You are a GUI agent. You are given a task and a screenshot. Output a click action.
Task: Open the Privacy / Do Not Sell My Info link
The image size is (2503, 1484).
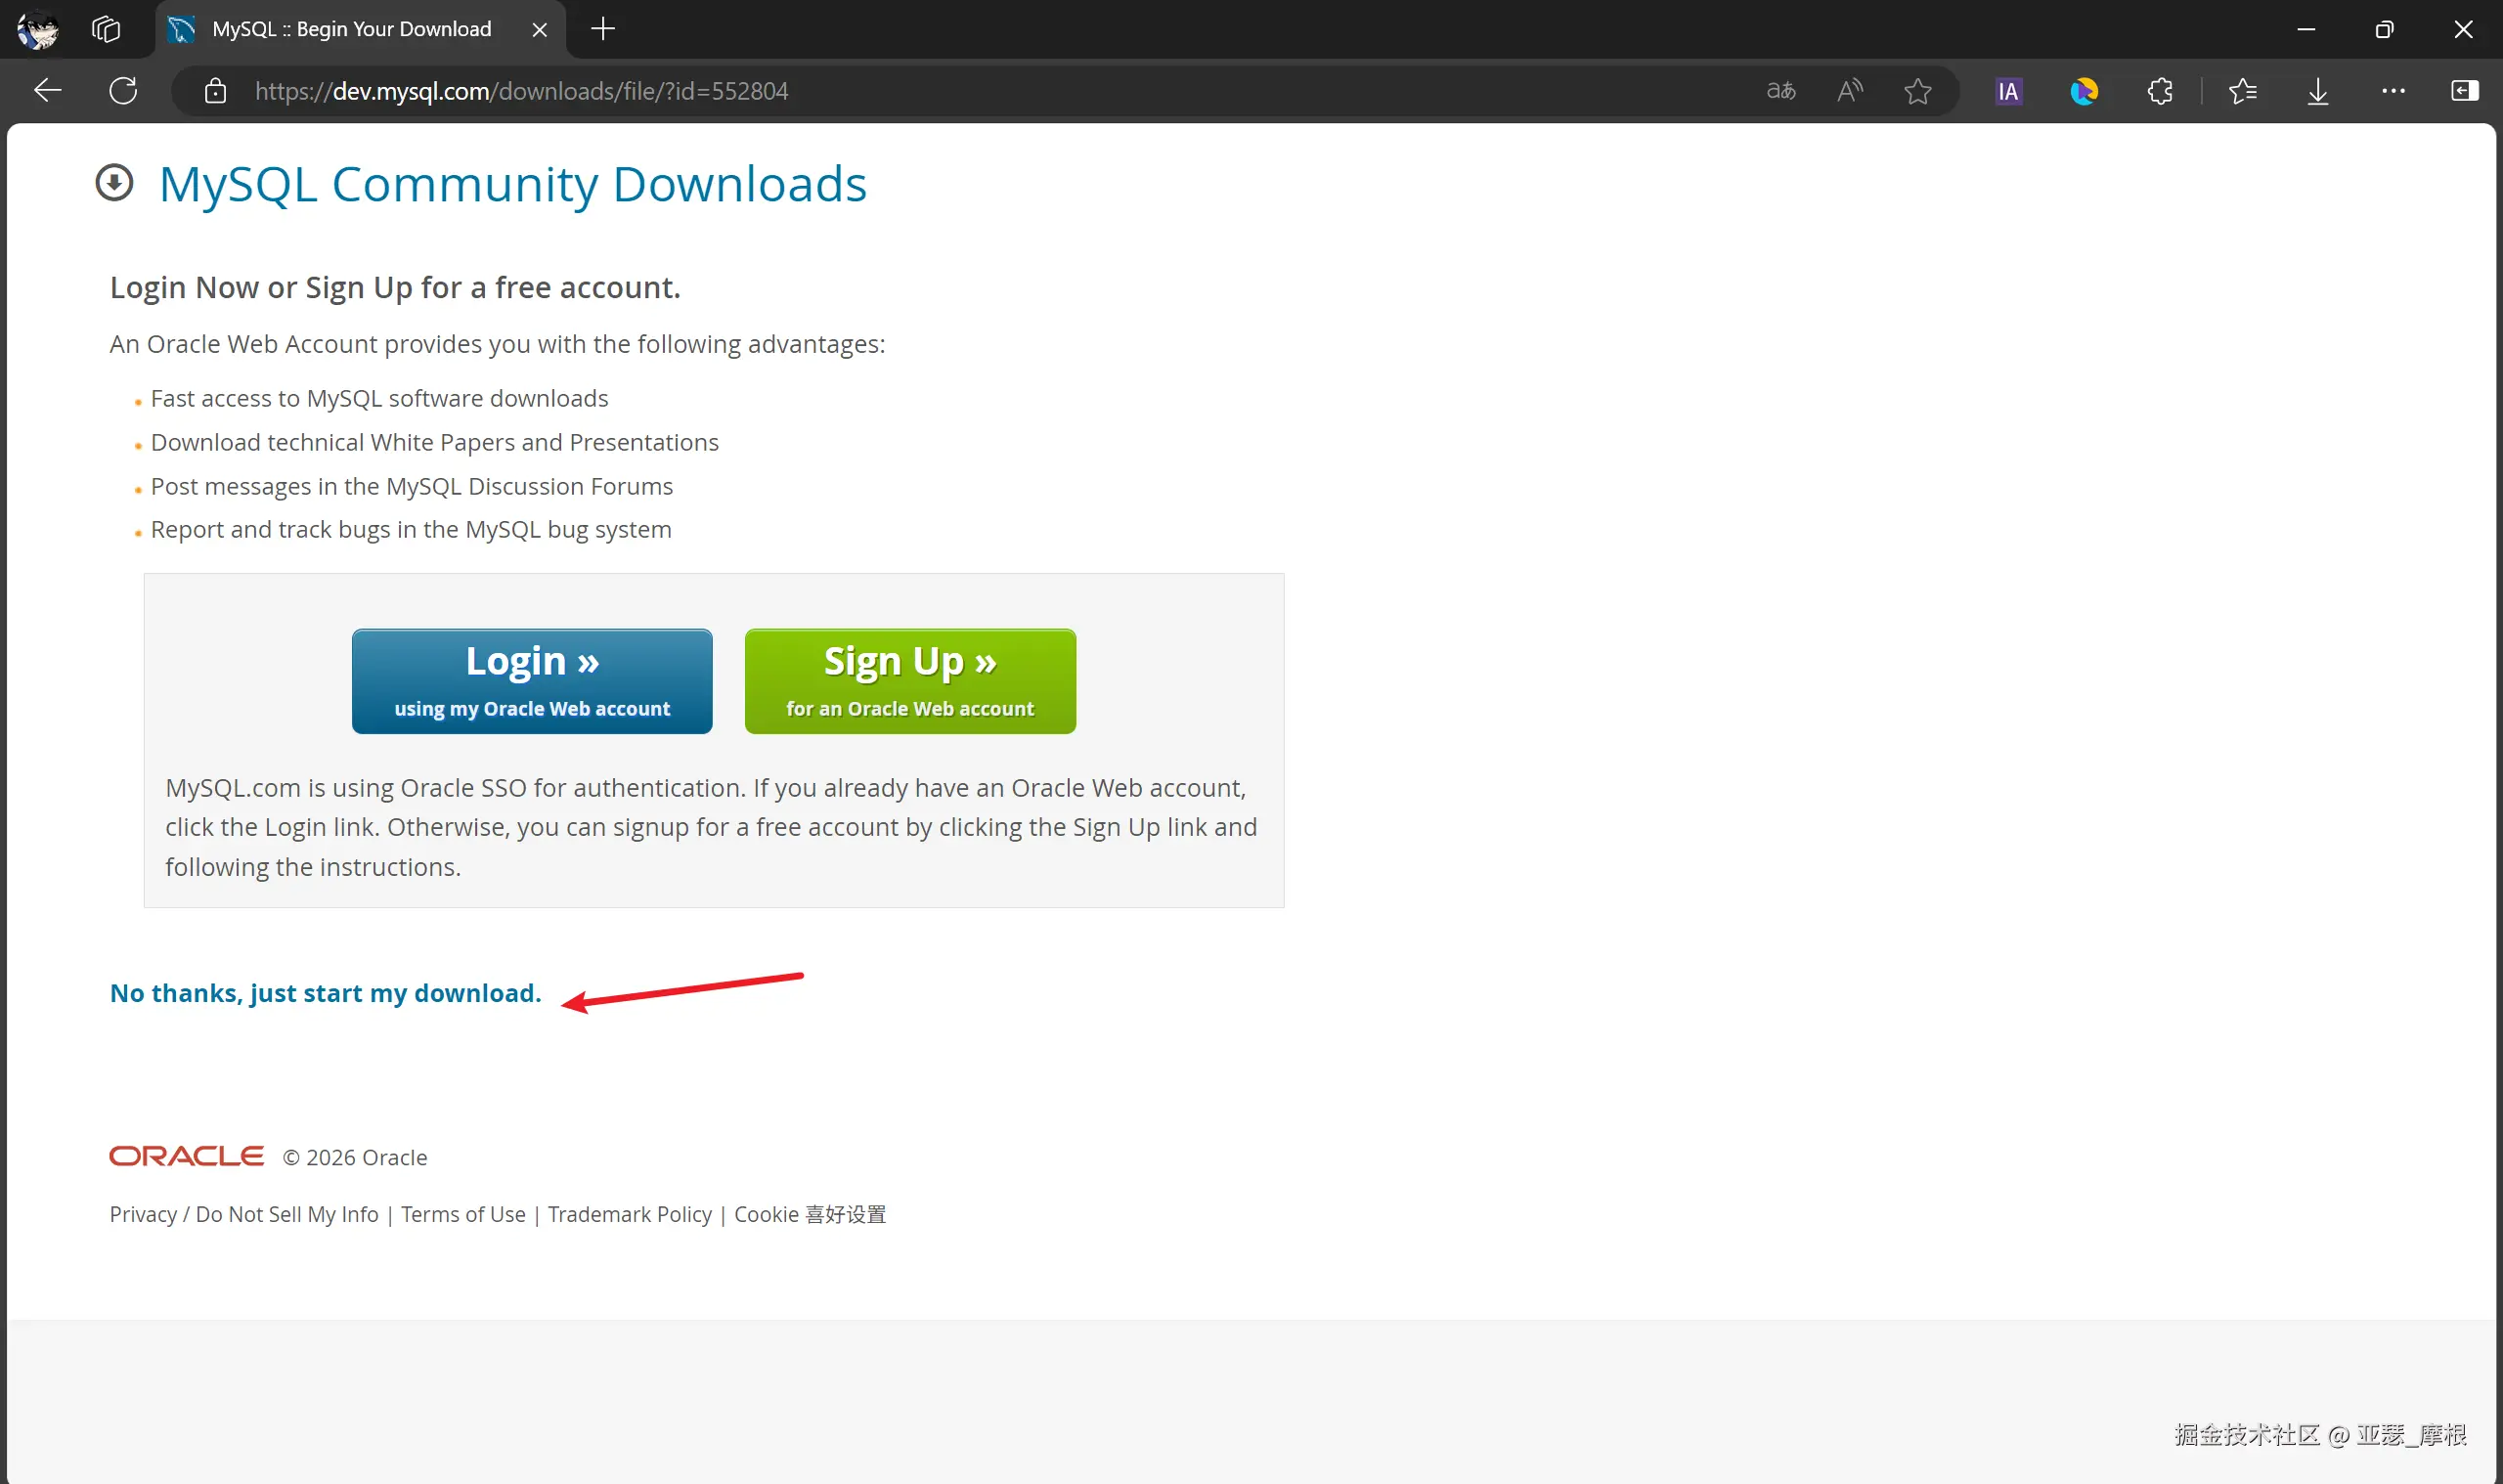pyautogui.click(x=244, y=1214)
